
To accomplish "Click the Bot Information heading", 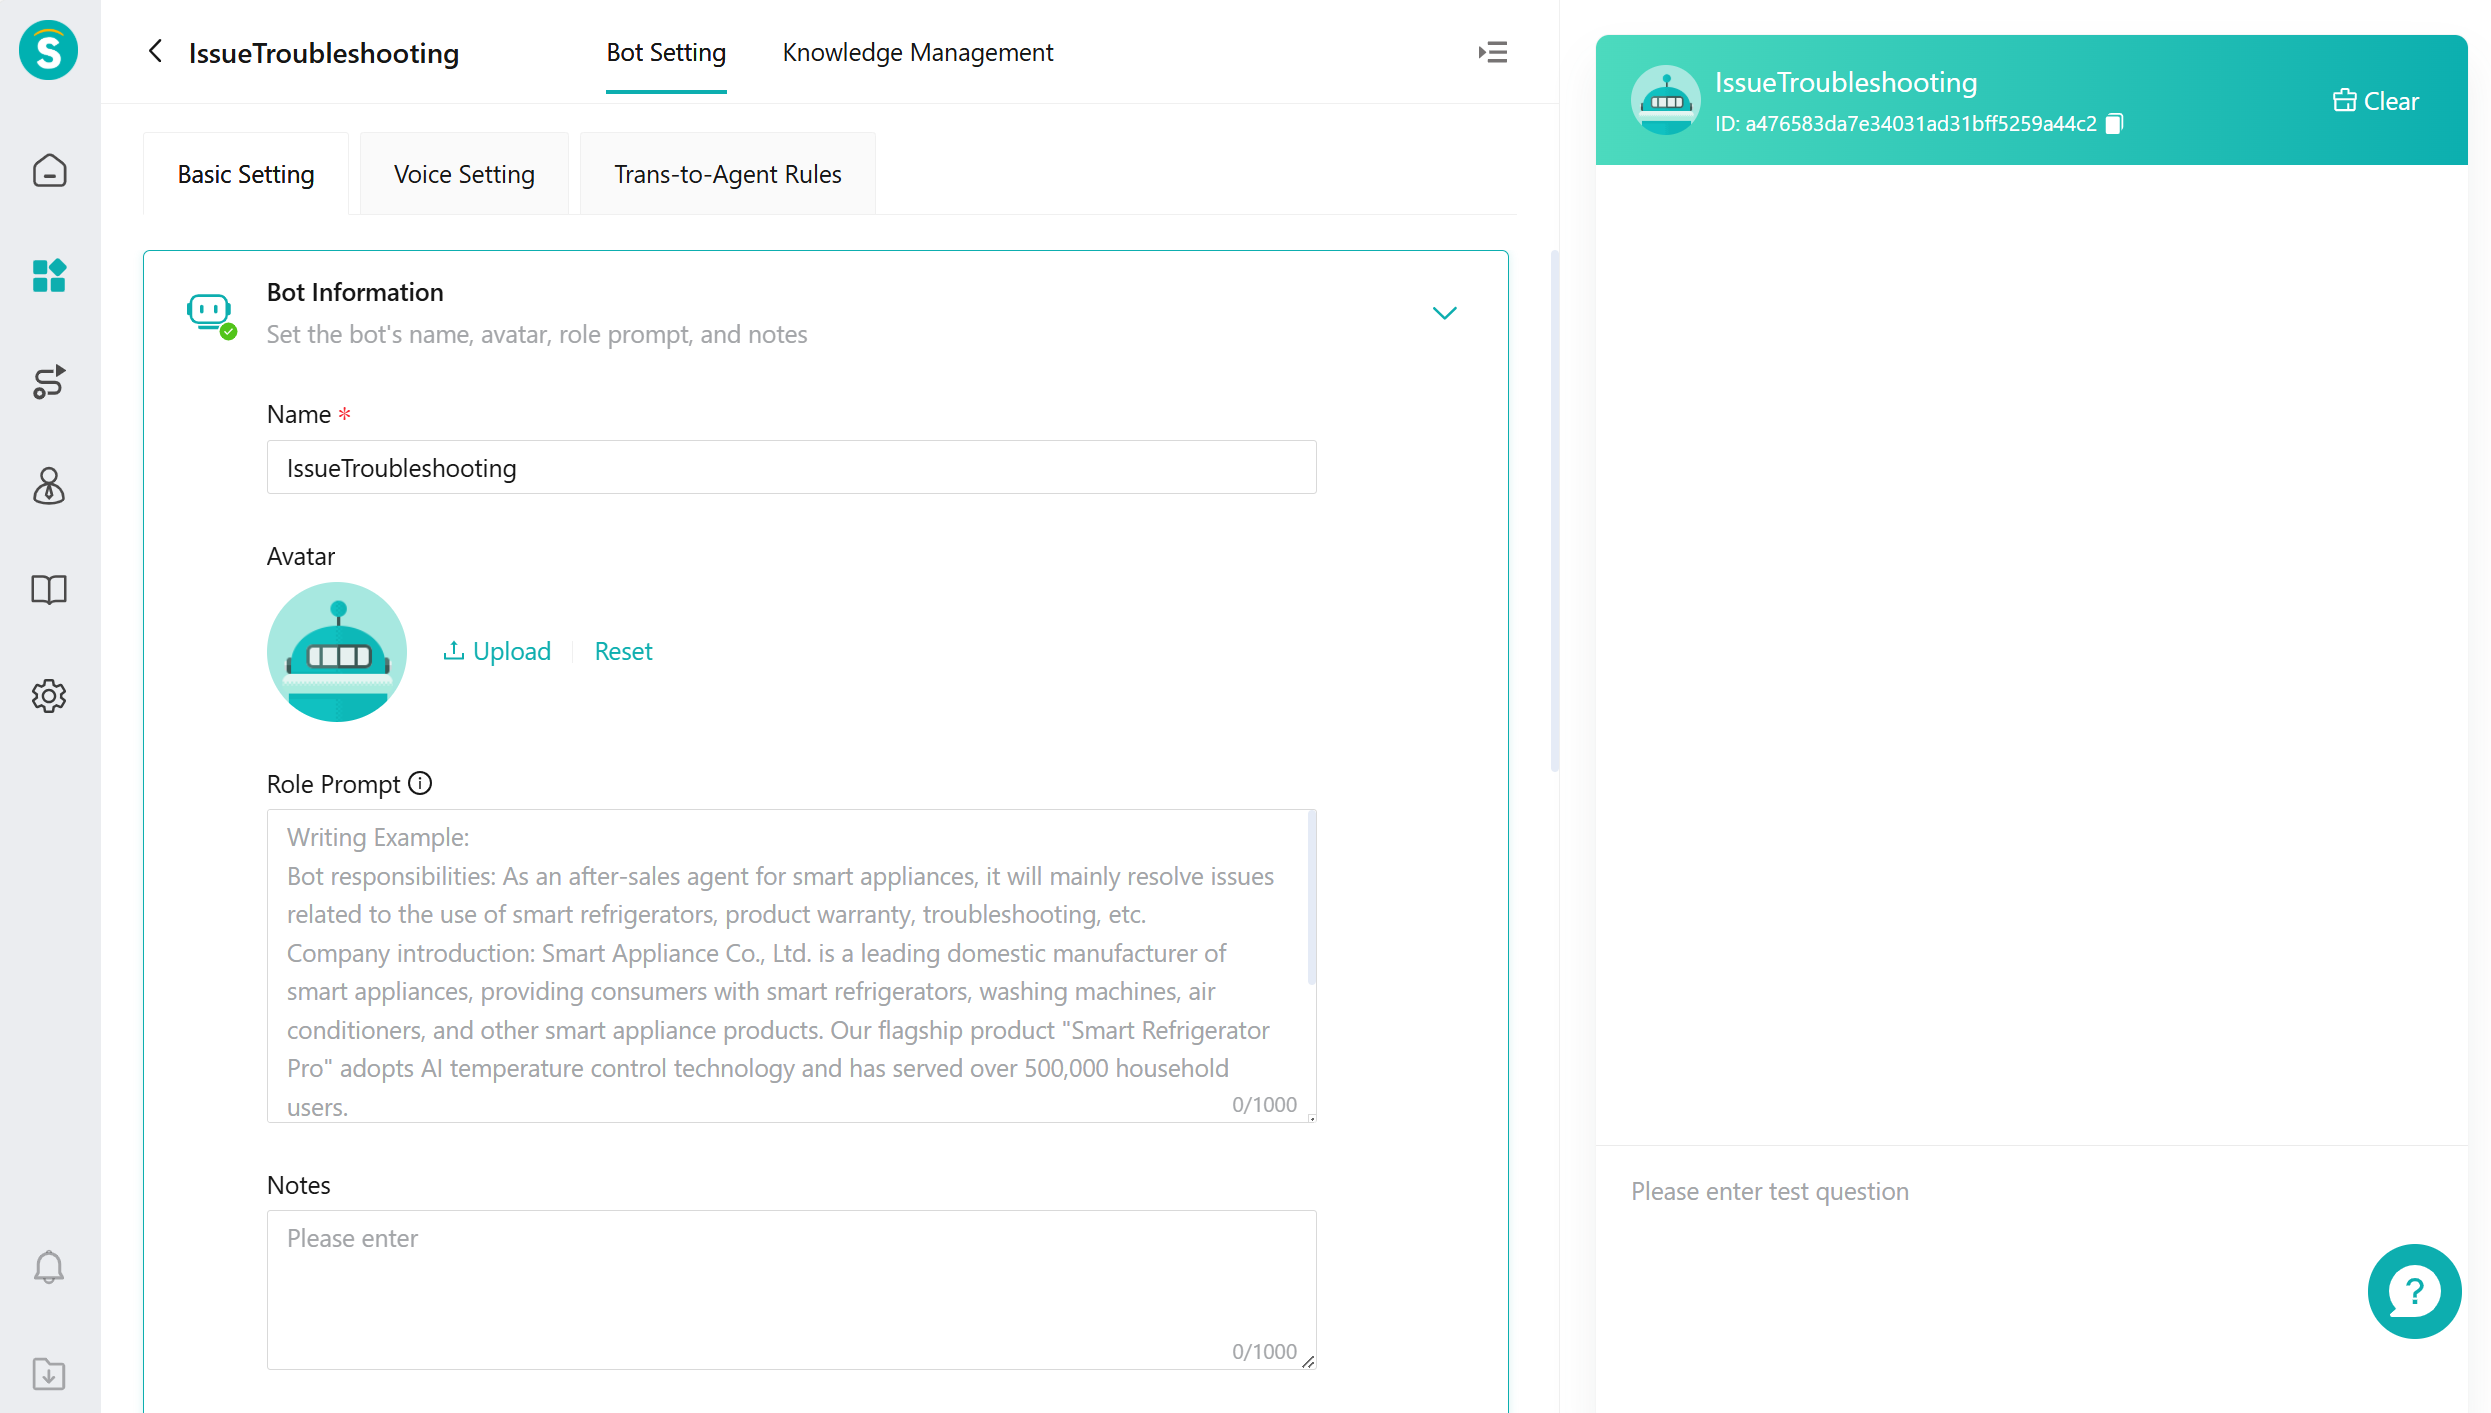I will pyautogui.click(x=355, y=292).
